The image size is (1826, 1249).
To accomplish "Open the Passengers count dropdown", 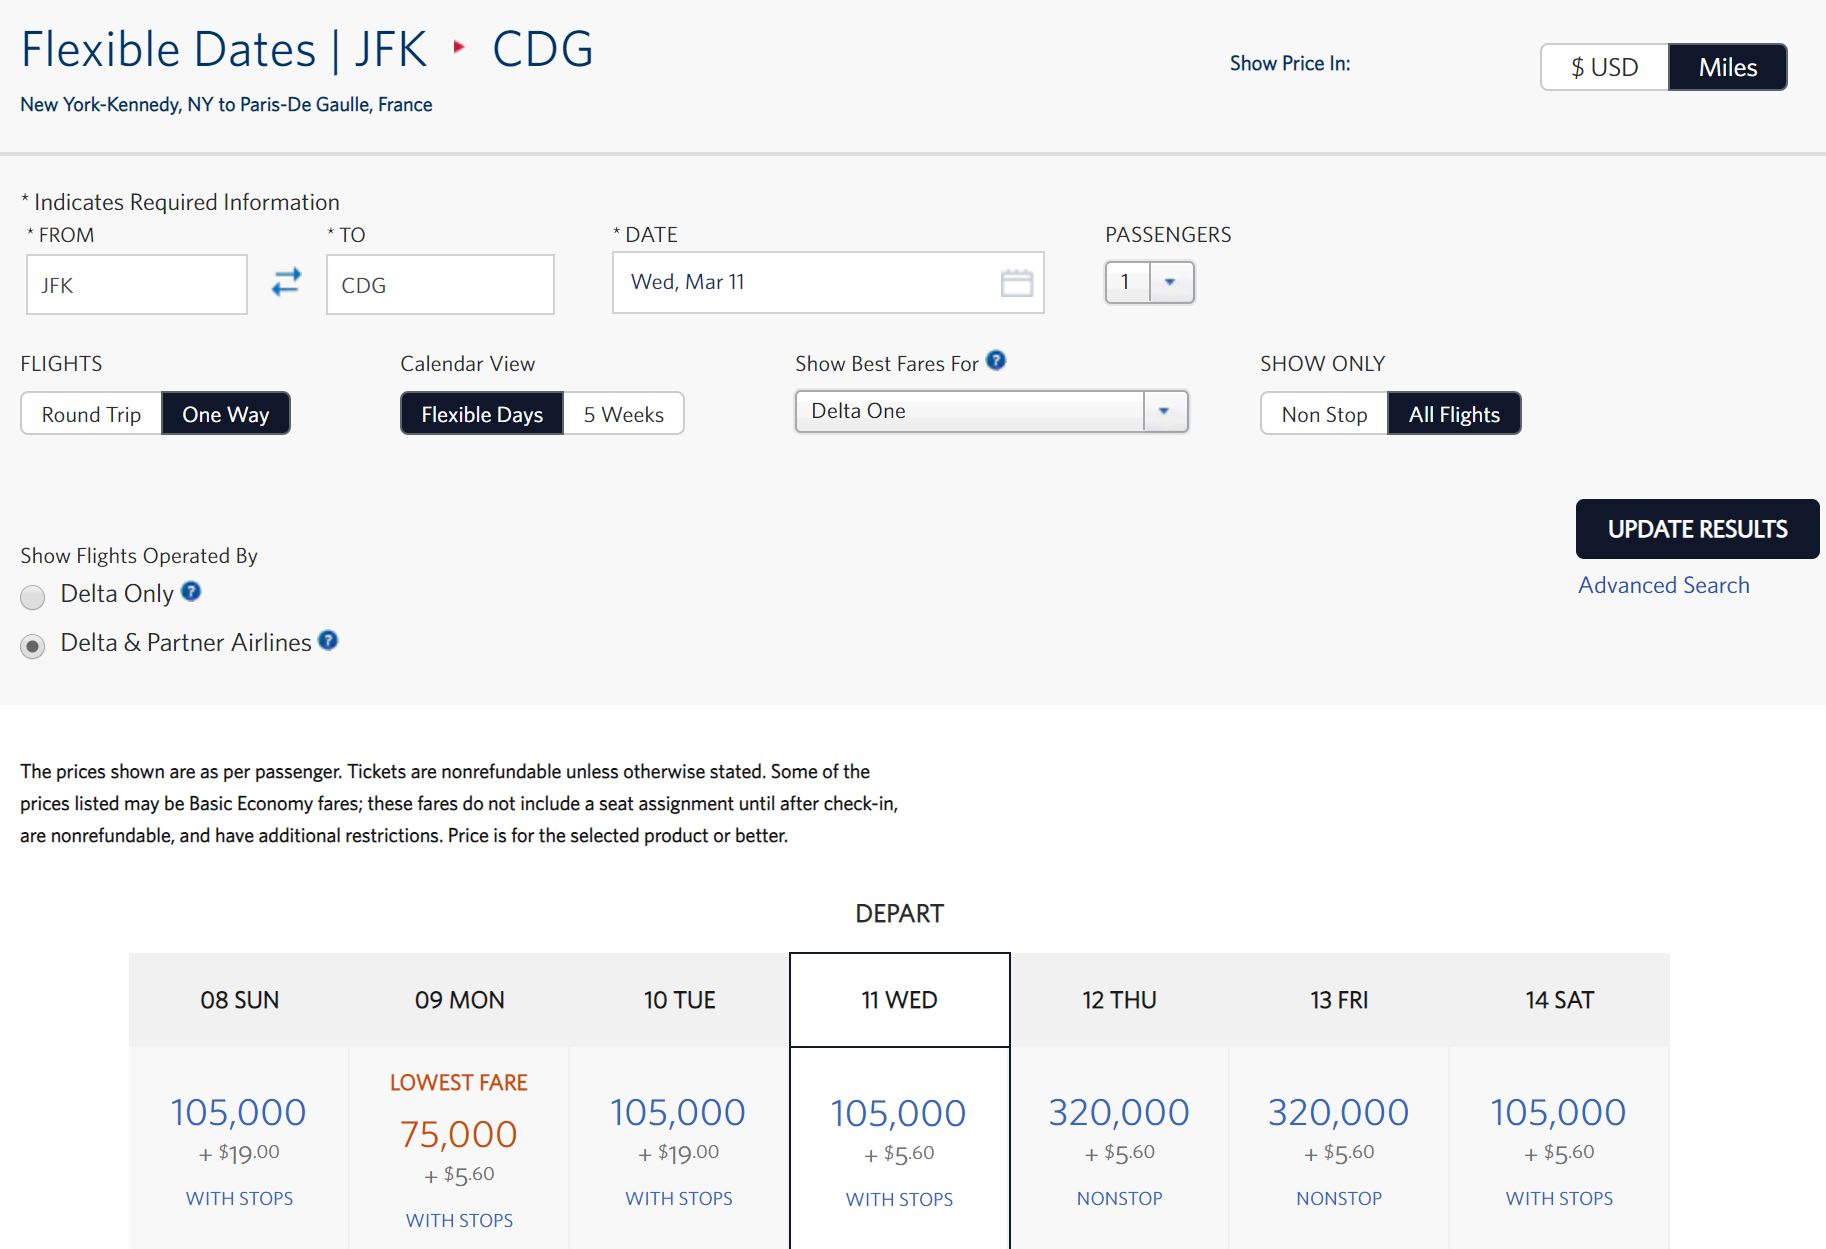I will pyautogui.click(x=1149, y=282).
